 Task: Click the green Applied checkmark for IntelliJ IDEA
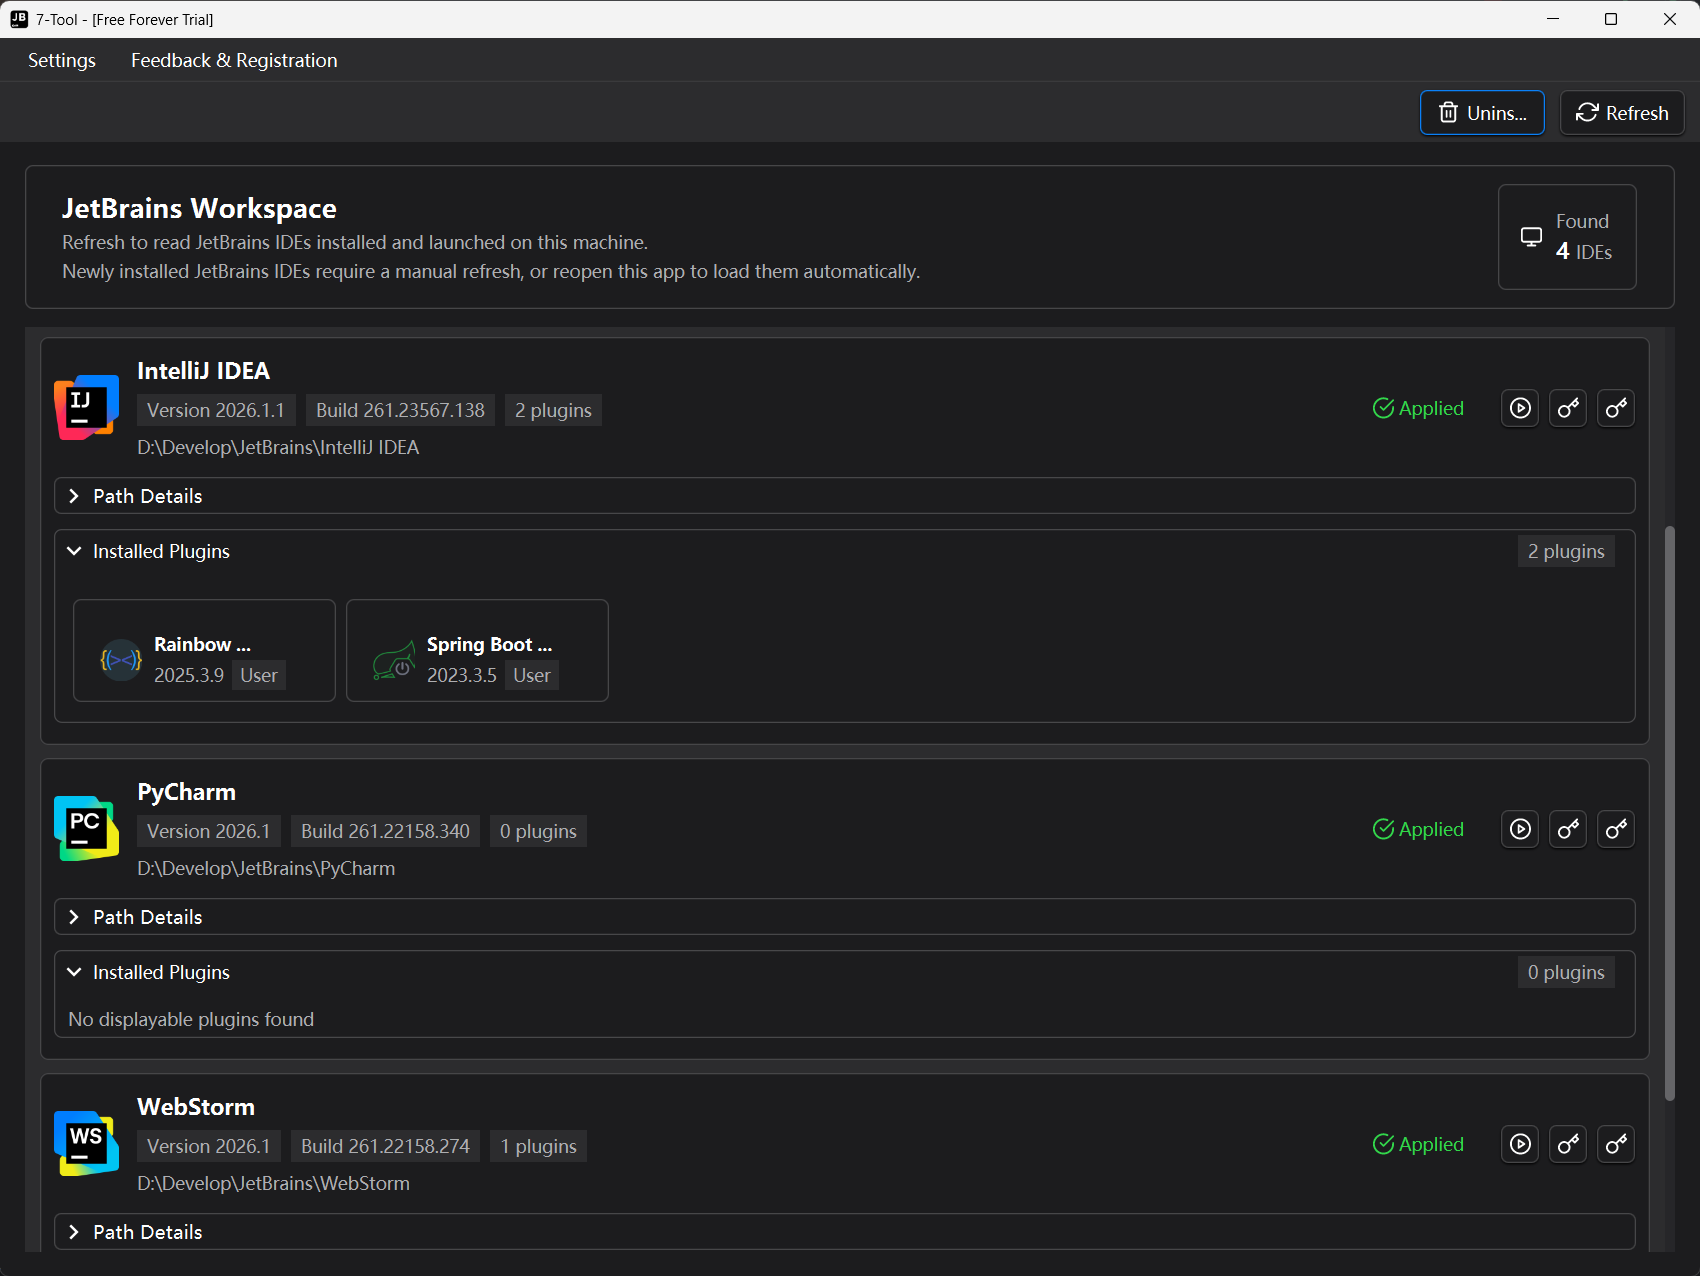1383,408
